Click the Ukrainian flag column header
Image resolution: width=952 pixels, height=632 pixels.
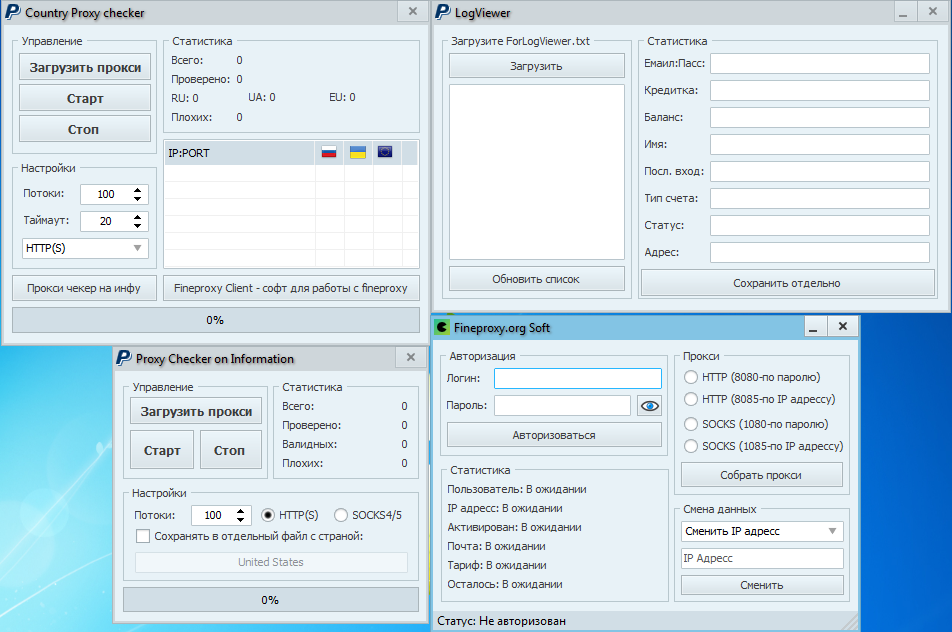(357, 153)
